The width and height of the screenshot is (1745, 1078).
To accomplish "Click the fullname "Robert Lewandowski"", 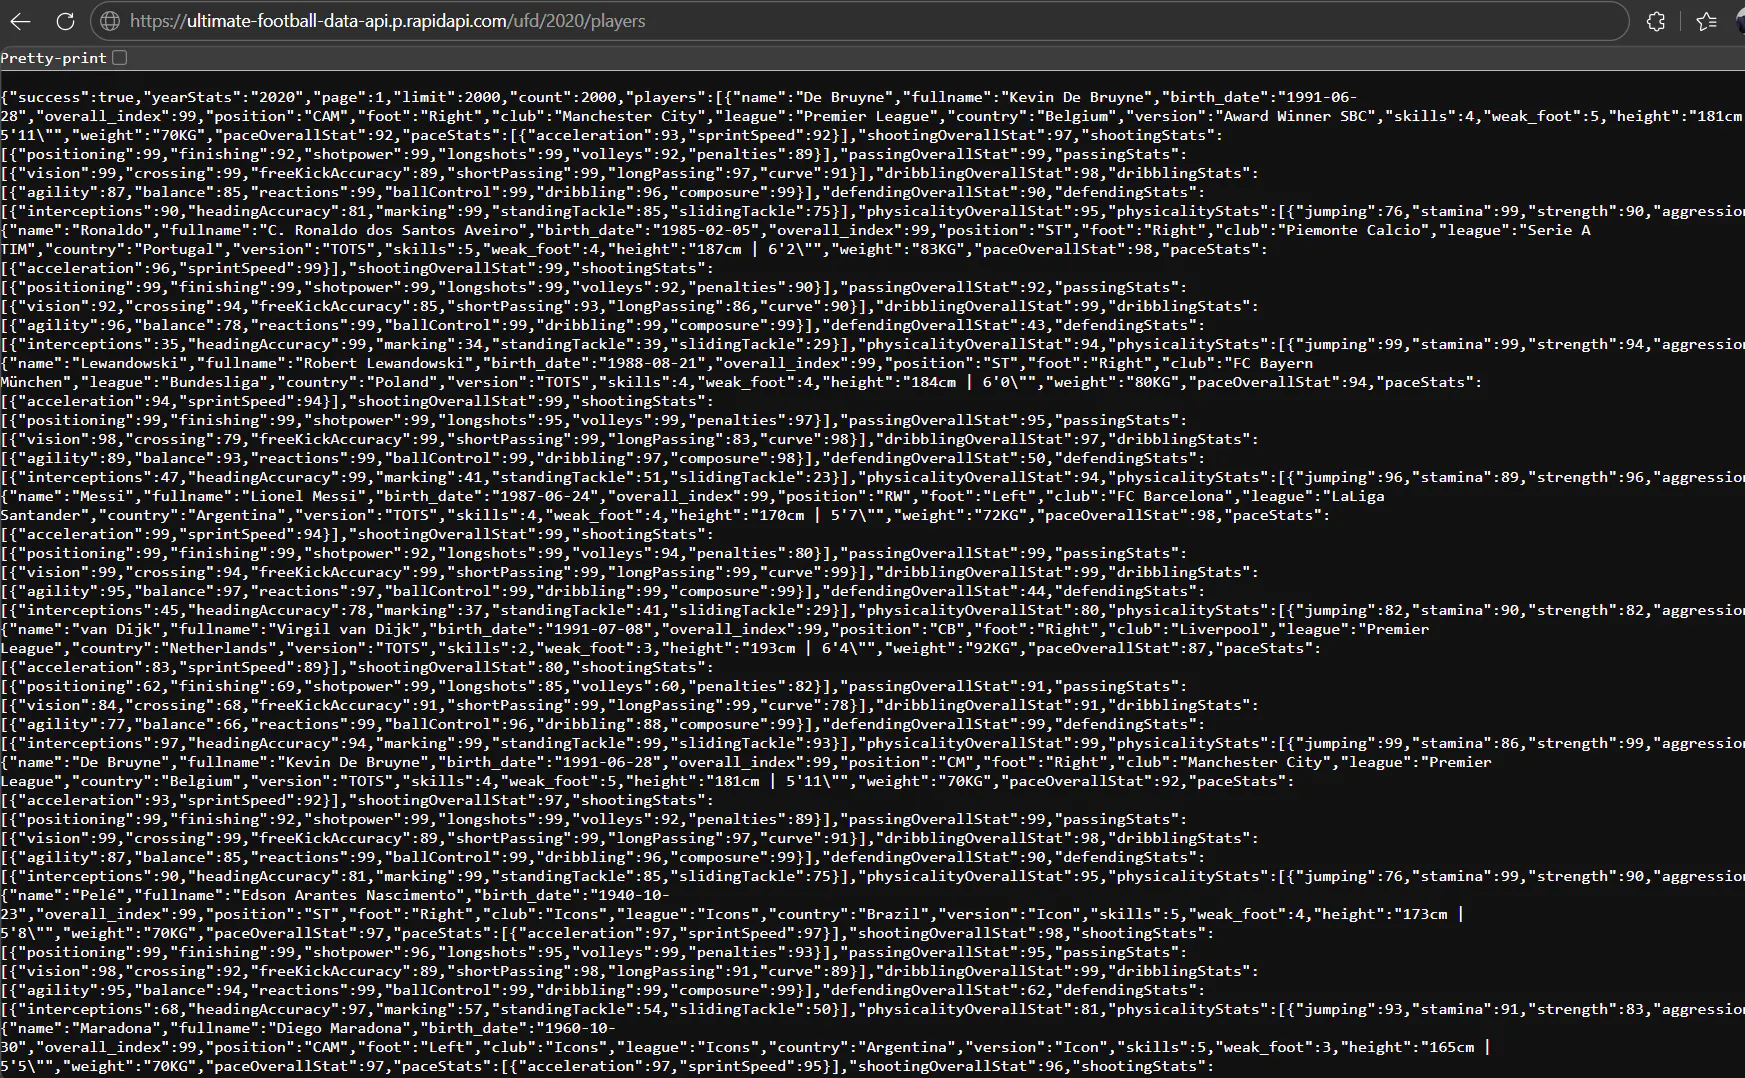I will (384, 363).
